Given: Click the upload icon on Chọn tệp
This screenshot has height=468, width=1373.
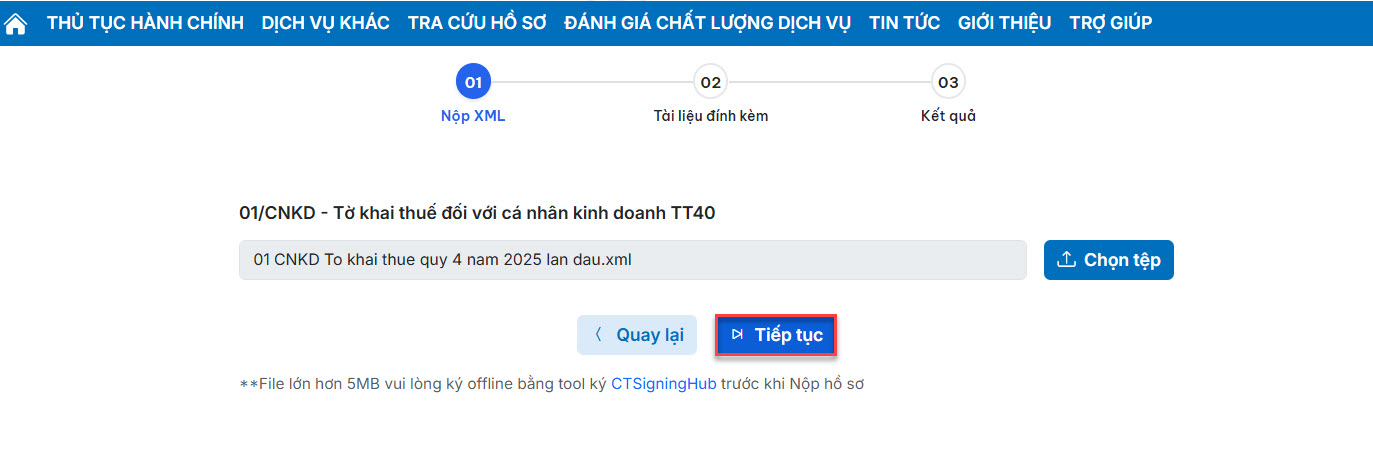Looking at the screenshot, I should click(x=1066, y=260).
